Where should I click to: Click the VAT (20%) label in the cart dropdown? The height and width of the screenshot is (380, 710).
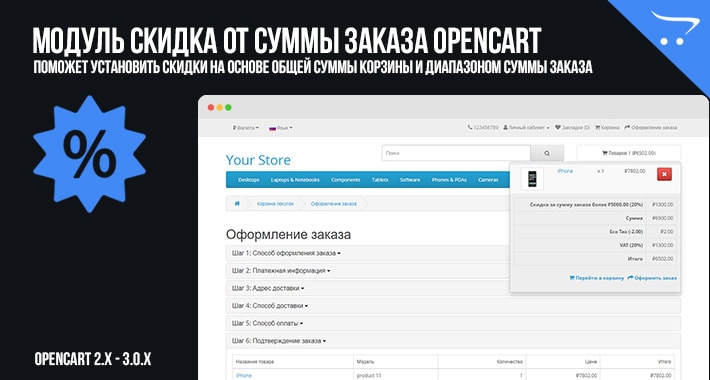(x=631, y=245)
